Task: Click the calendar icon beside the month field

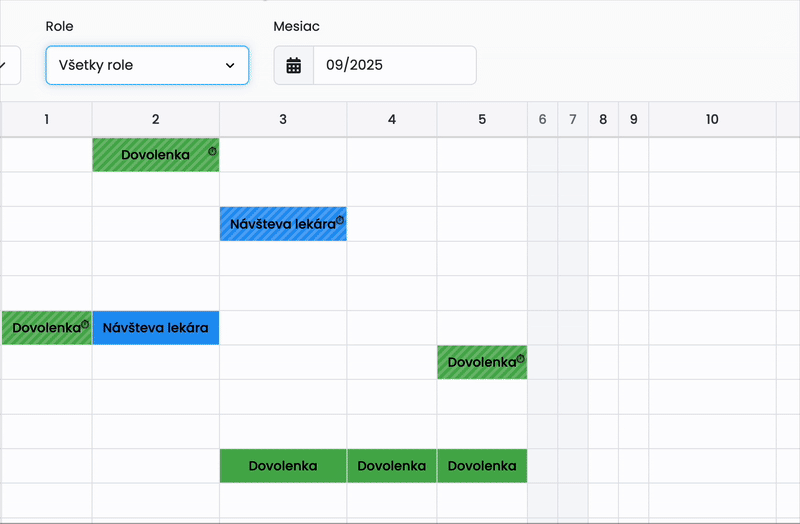Action: [294, 66]
